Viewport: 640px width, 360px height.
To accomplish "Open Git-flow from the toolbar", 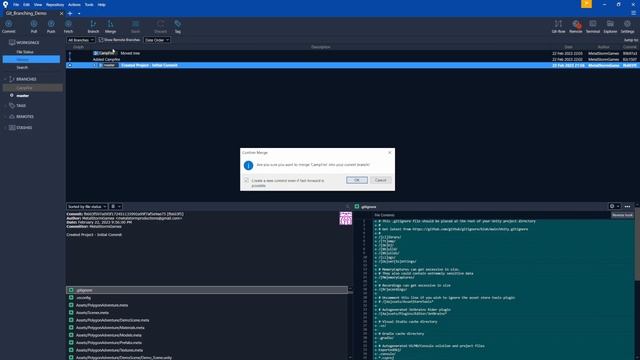I will point(558,27).
